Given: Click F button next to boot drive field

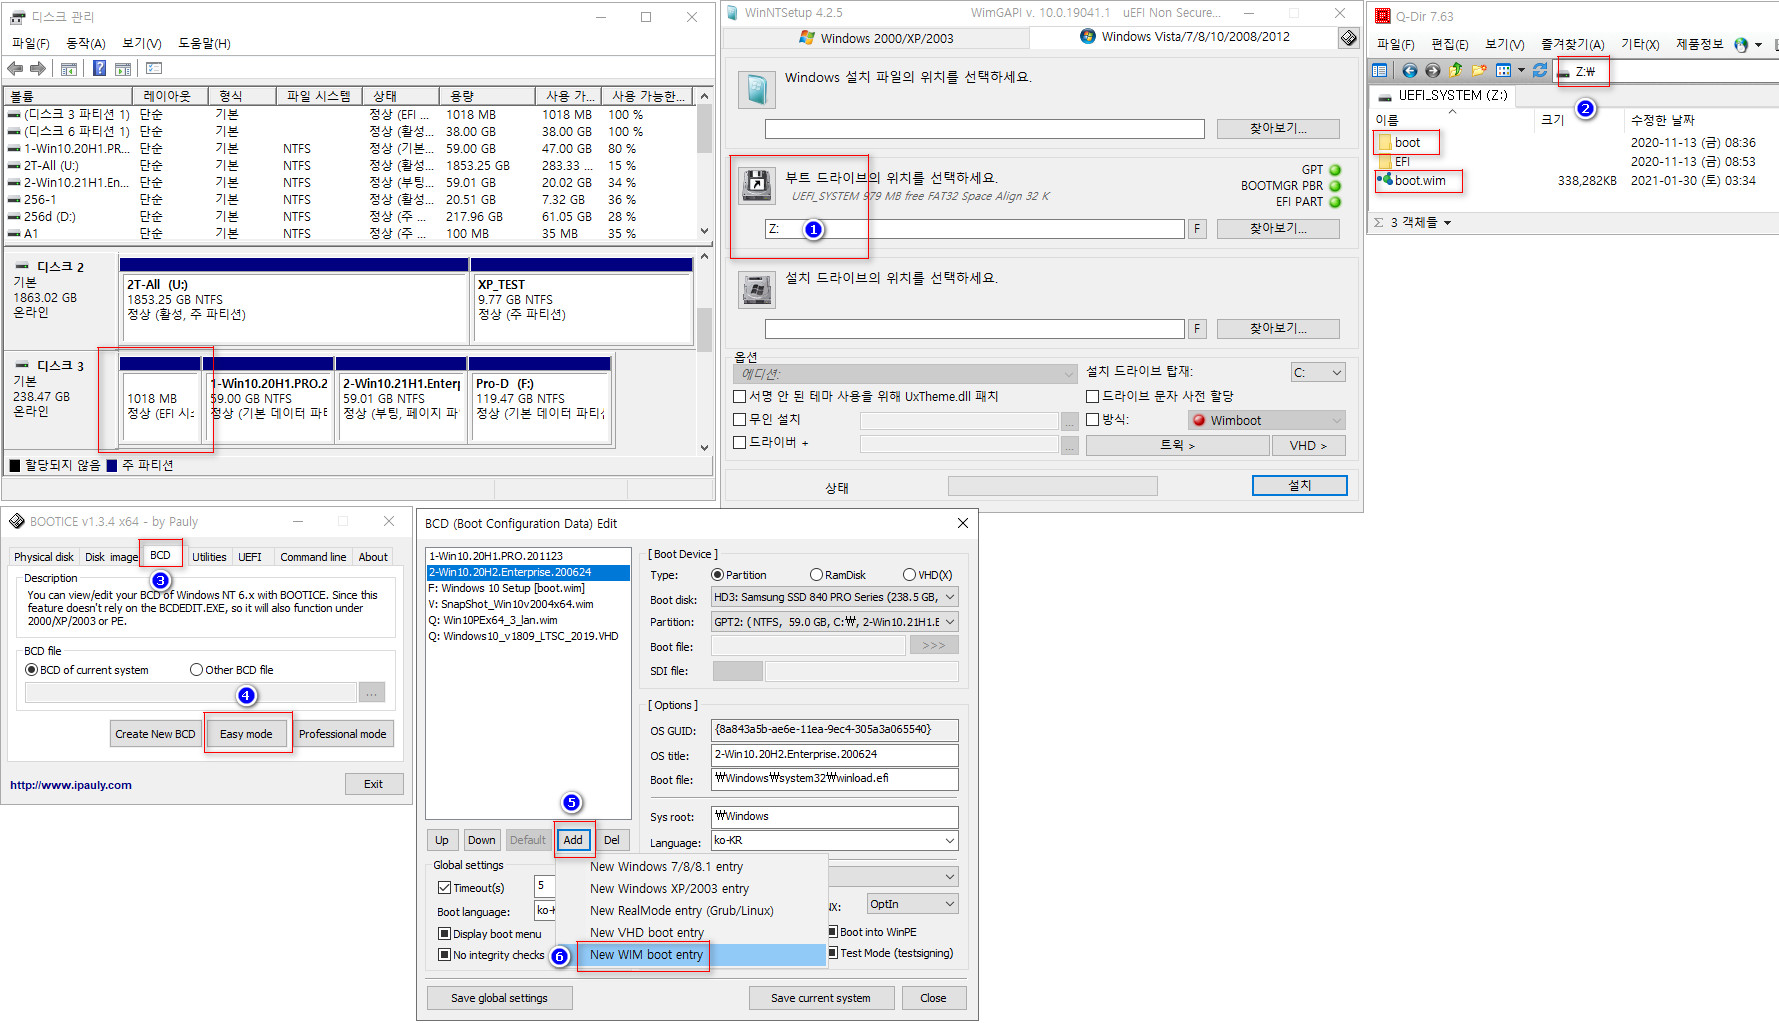Looking at the screenshot, I should 1197,229.
